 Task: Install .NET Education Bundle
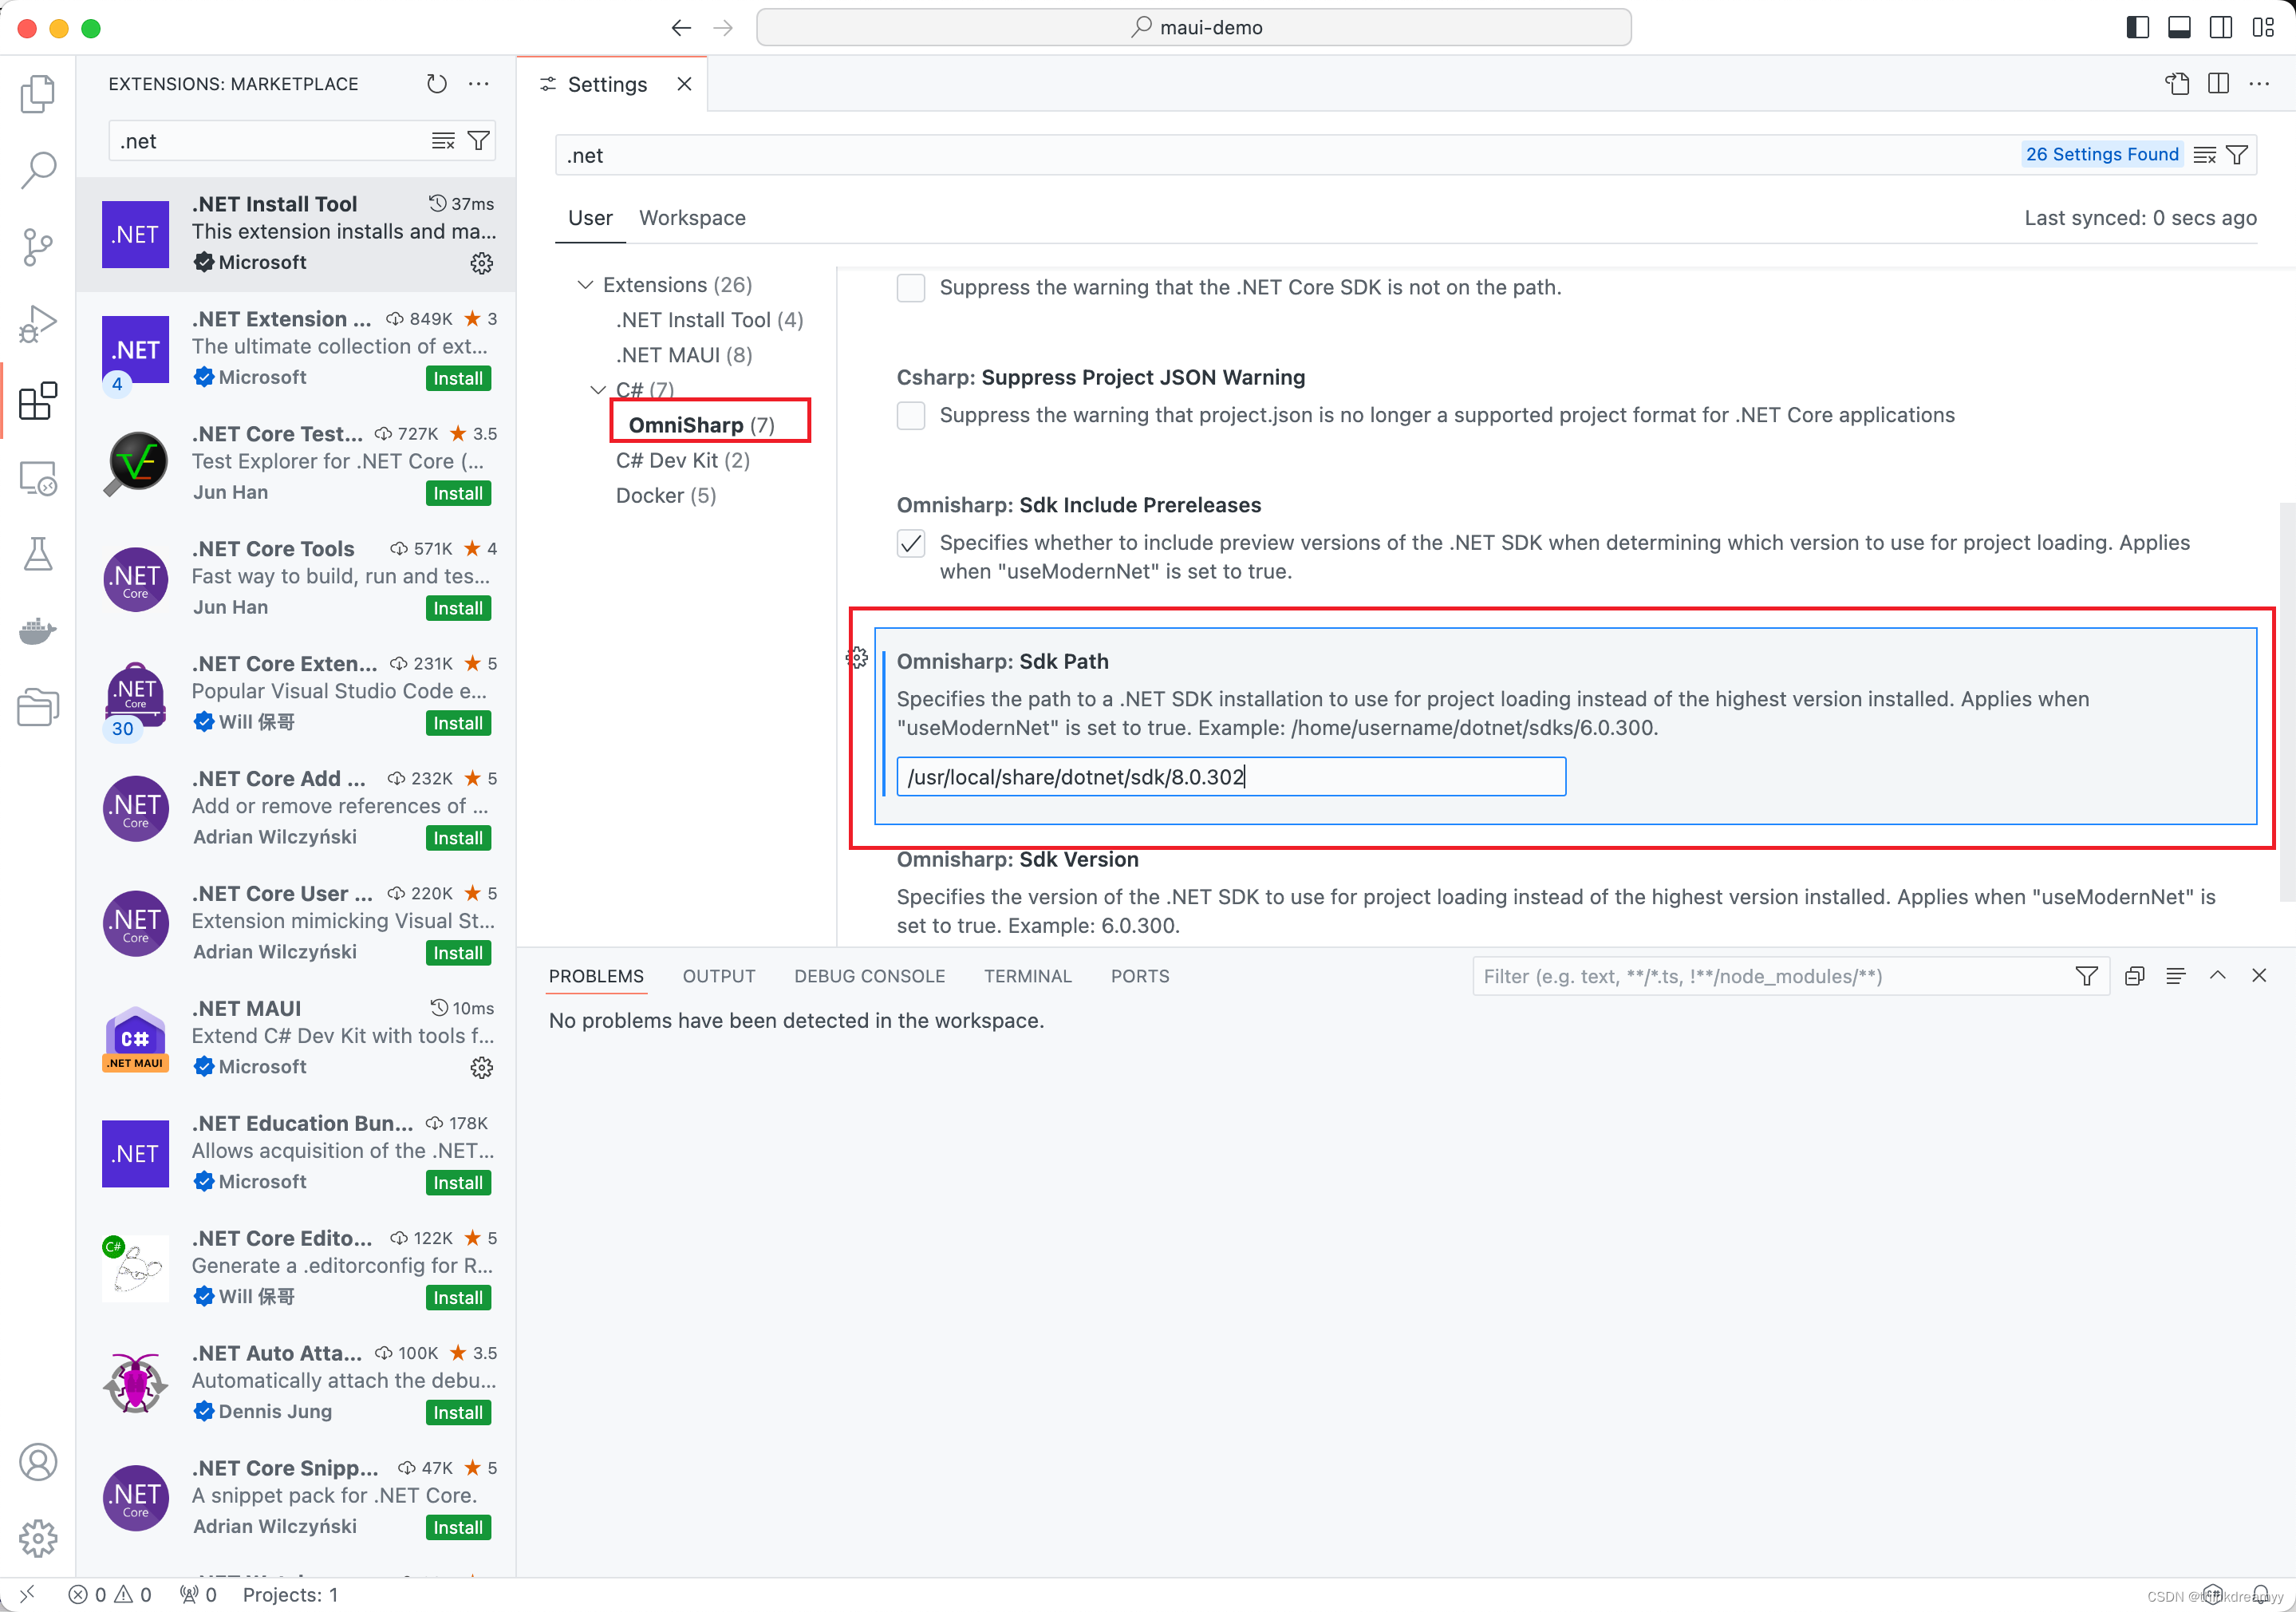pos(458,1183)
